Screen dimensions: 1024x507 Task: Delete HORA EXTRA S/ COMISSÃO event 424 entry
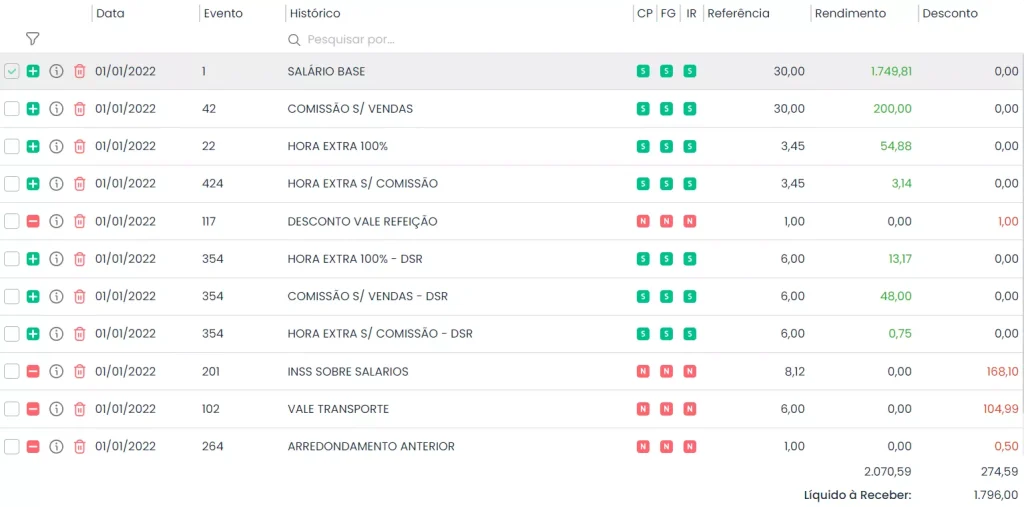tap(79, 184)
